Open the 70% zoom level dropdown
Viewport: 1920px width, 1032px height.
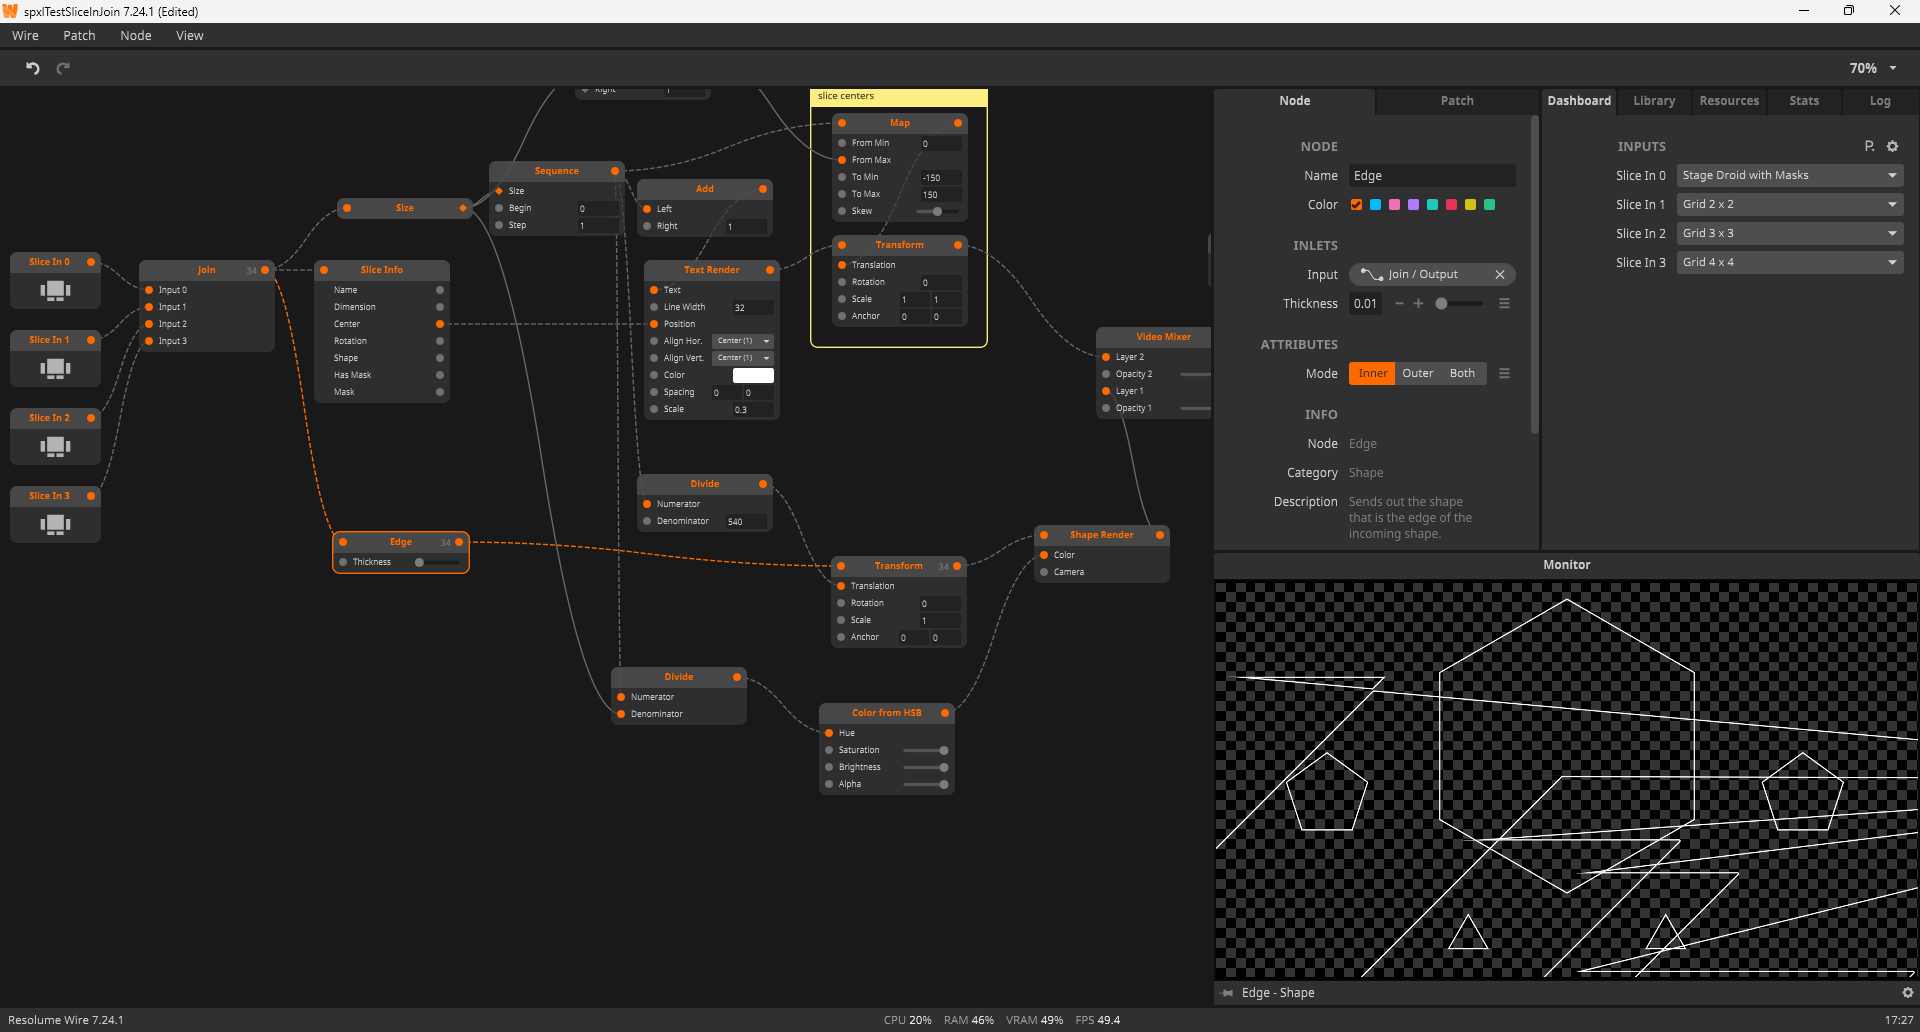tap(1872, 68)
